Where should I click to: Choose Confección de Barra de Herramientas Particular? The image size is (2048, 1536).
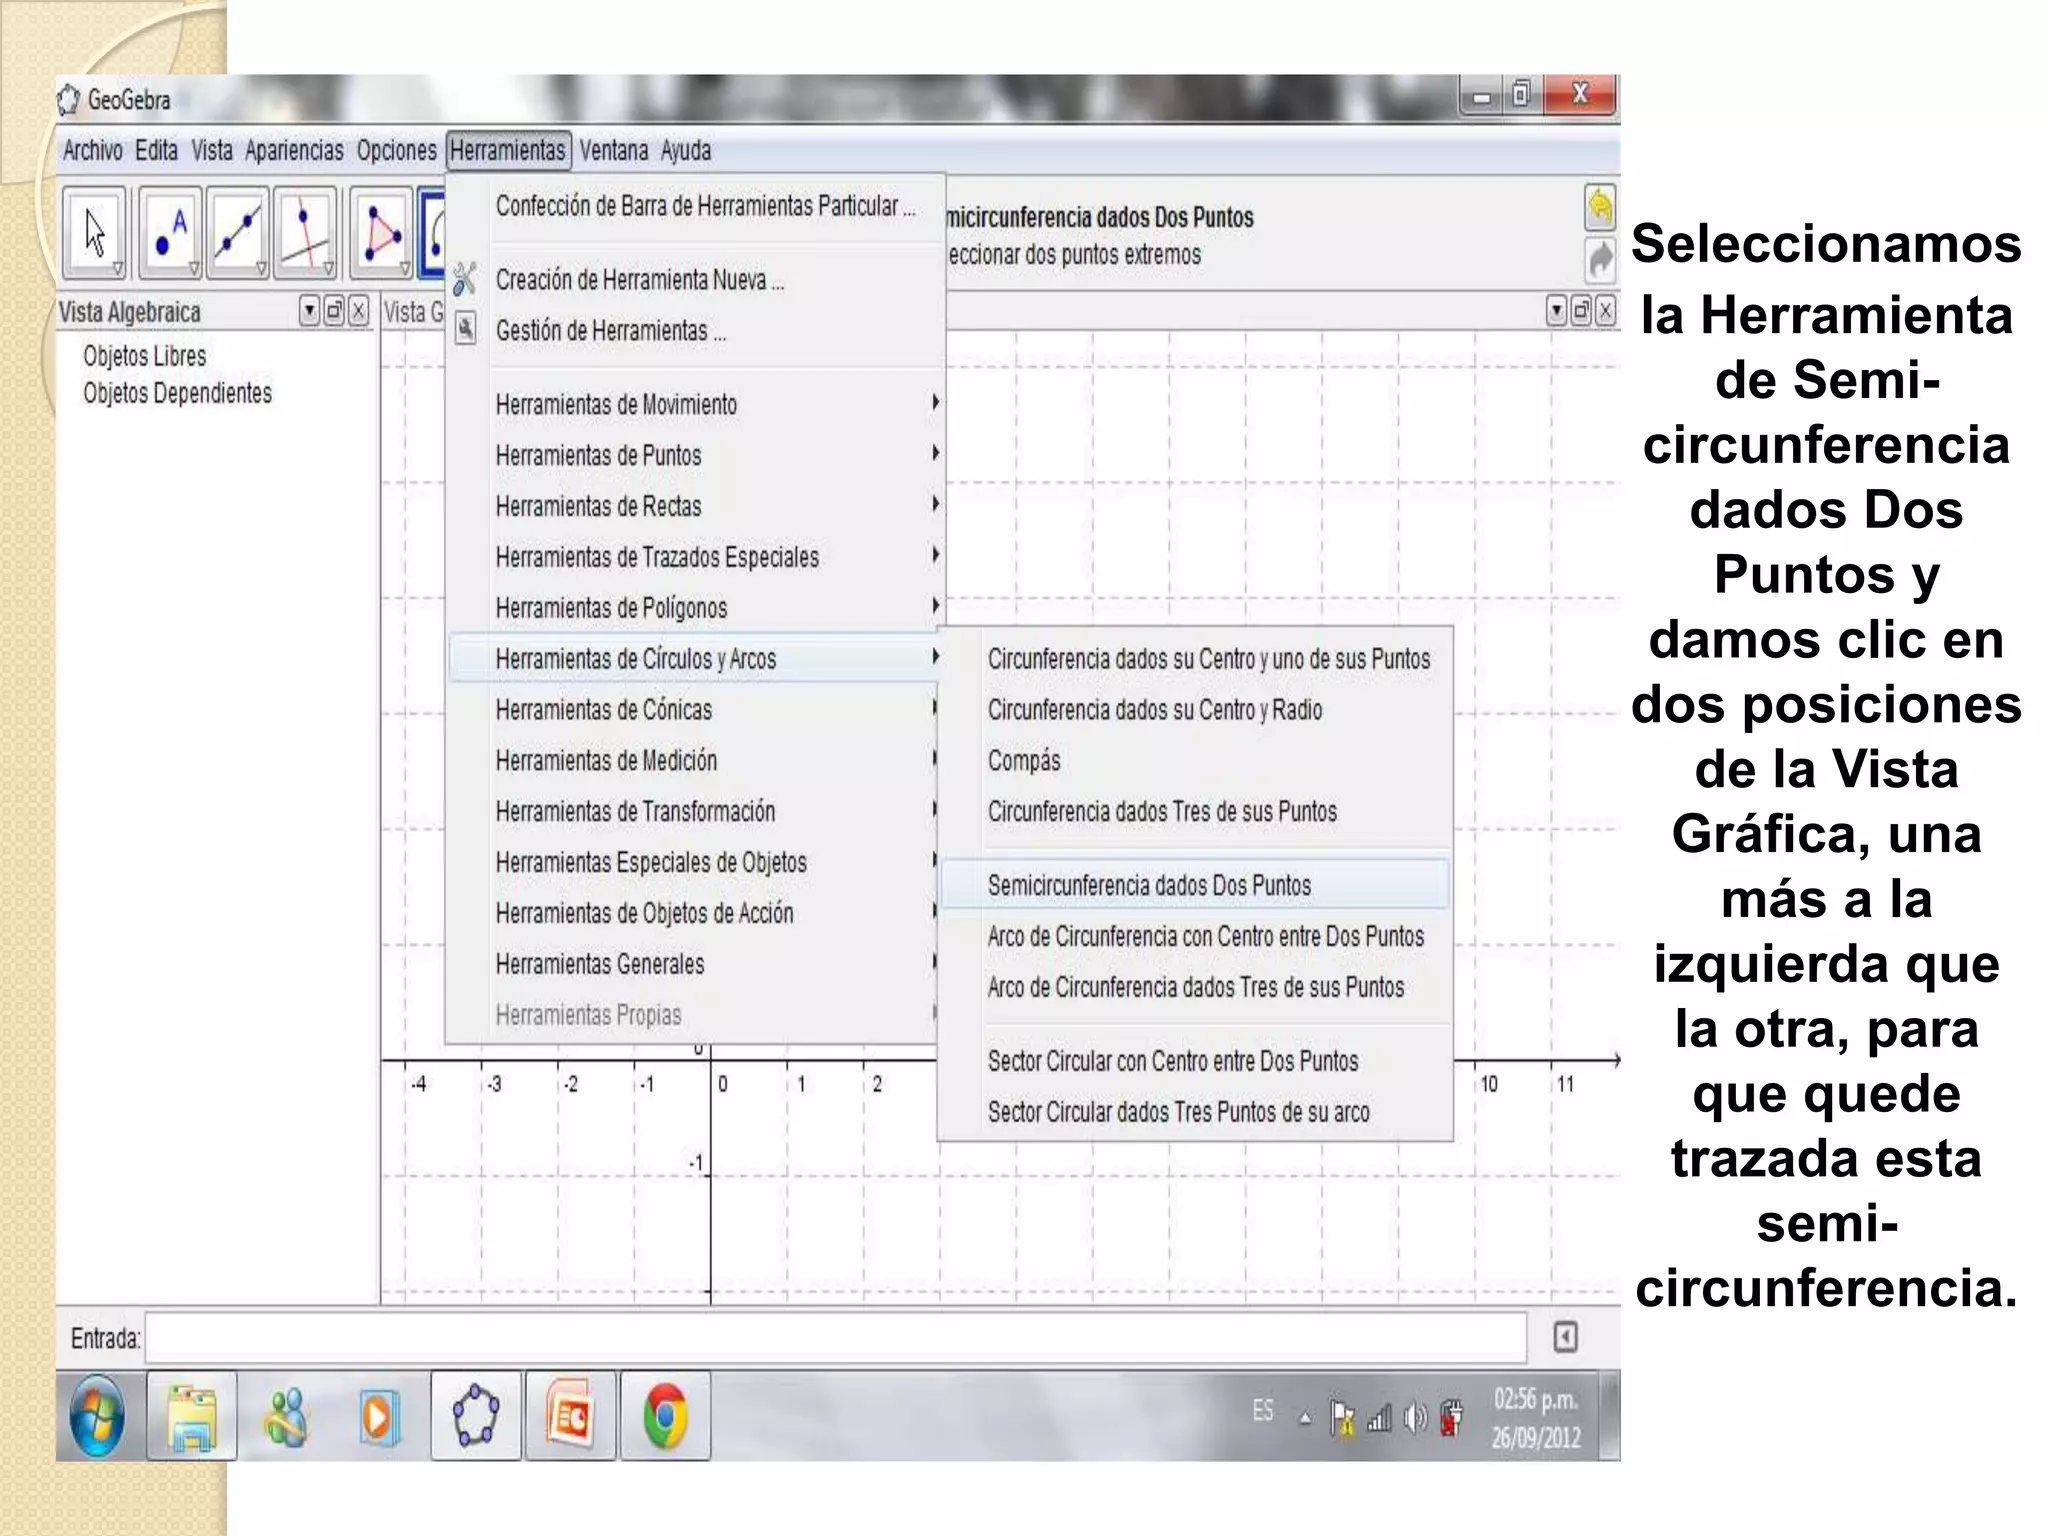[x=705, y=206]
